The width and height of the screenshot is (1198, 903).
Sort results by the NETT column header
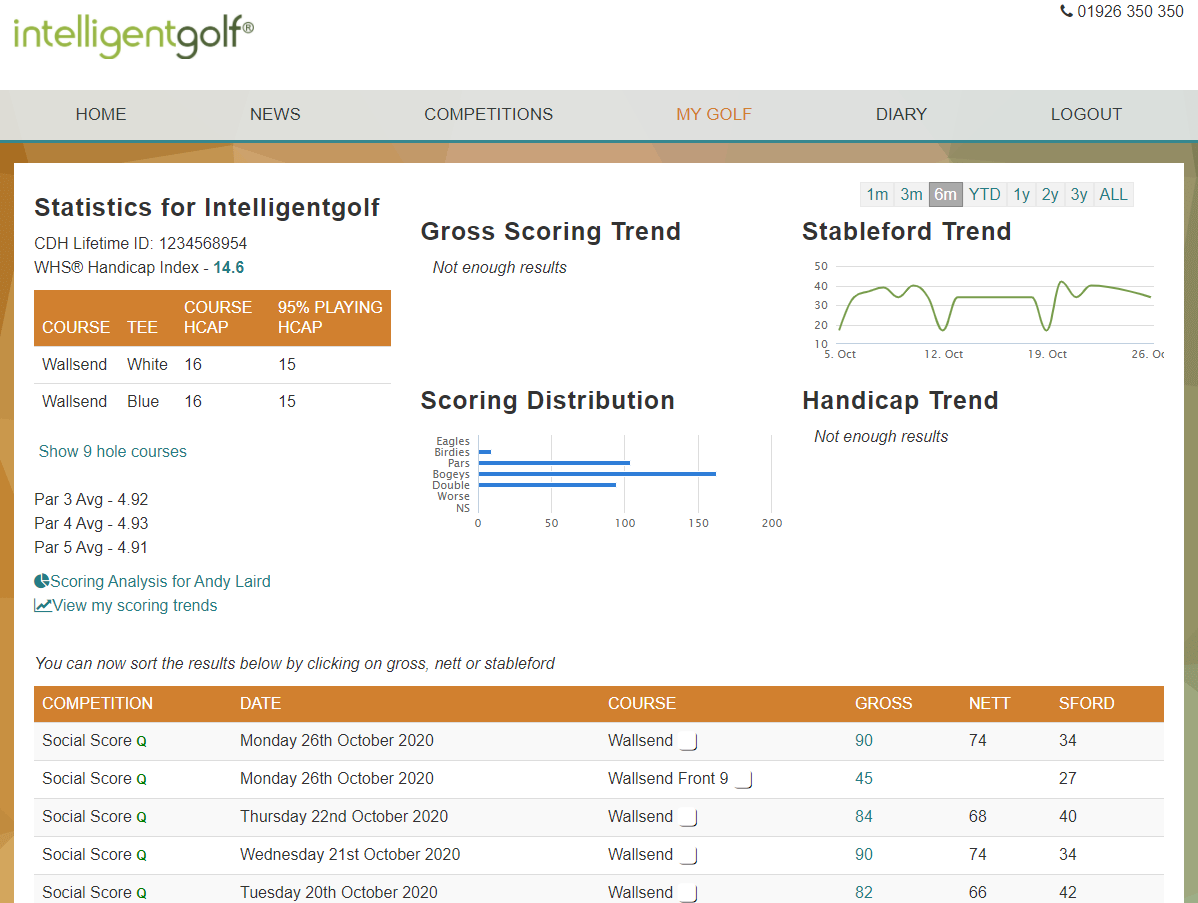989,704
